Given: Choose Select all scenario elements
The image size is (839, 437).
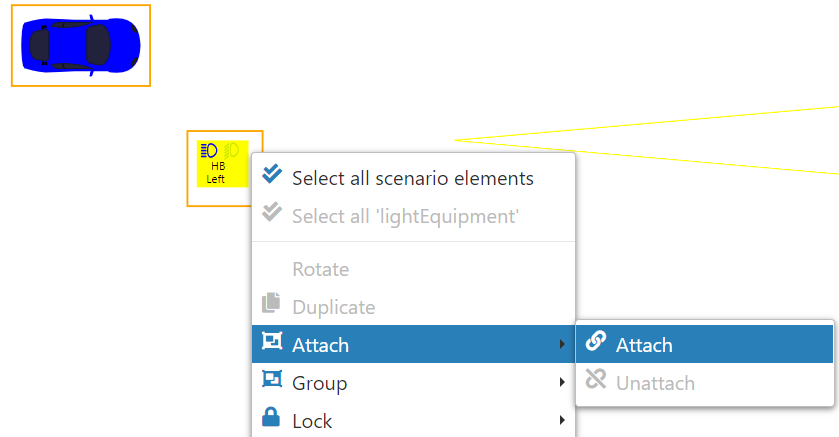Looking at the screenshot, I should pos(413,178).
